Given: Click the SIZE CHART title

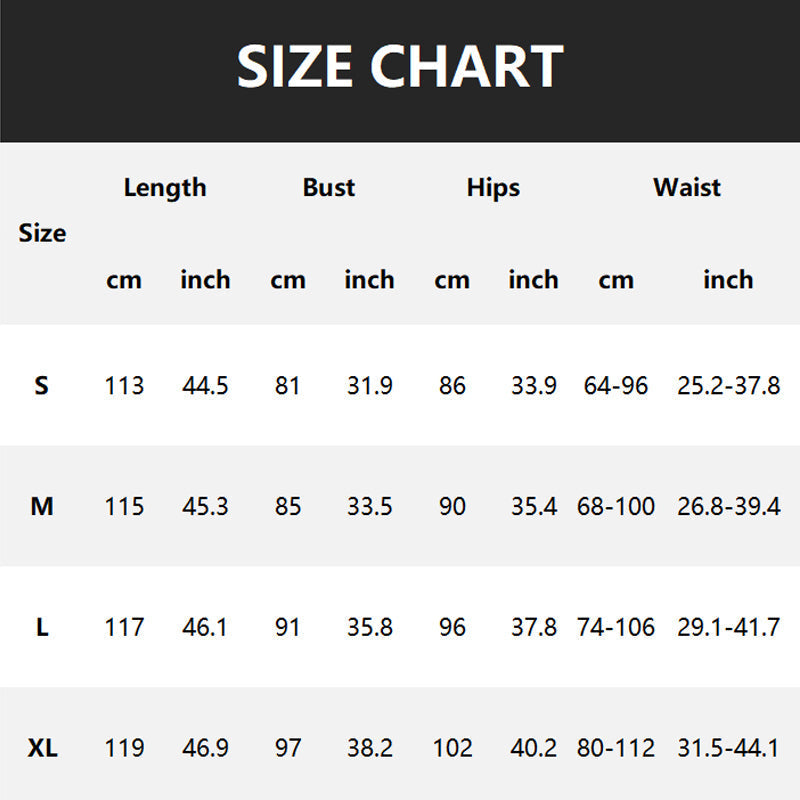Looking at the screenshot, I should (400, 67).
